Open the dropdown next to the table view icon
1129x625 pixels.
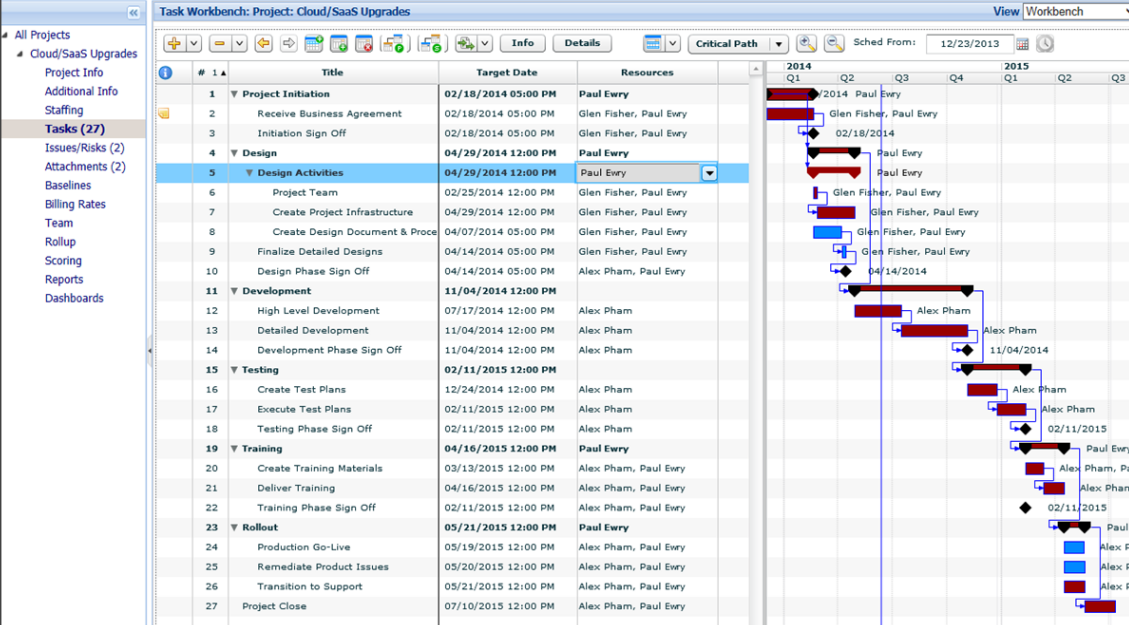673,43
